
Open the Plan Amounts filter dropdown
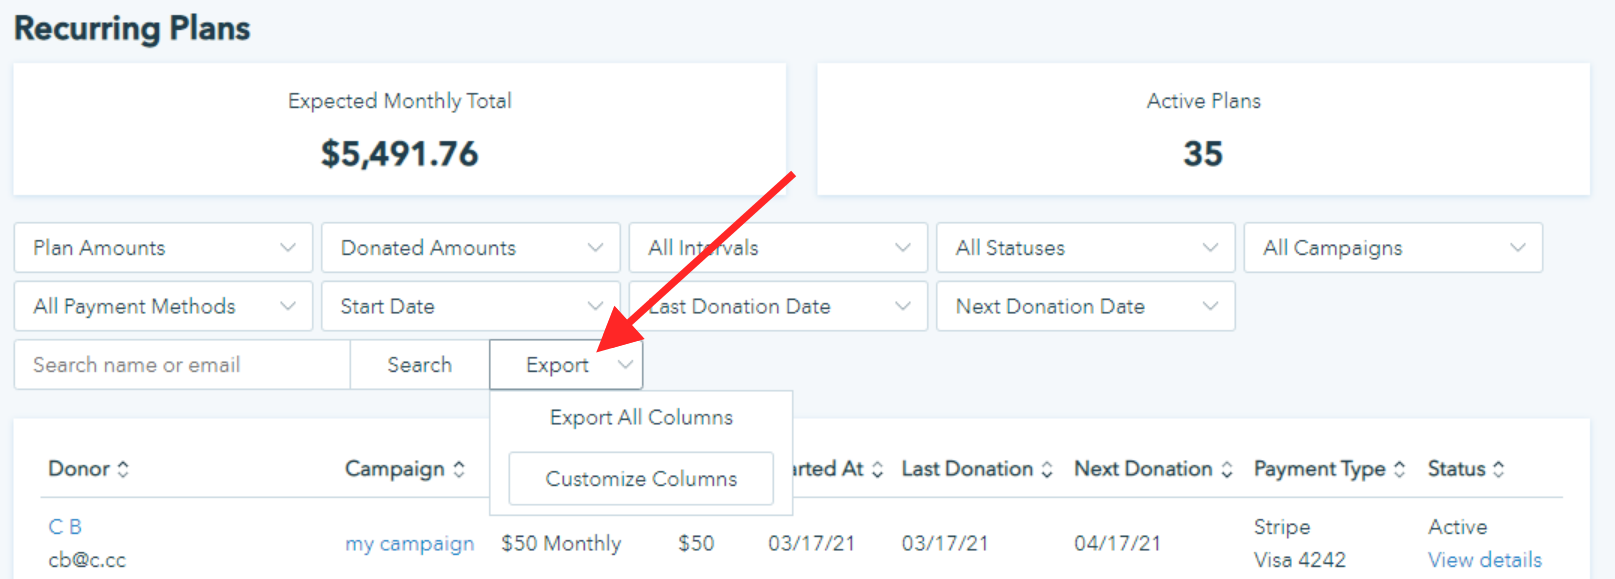click(163, 247)
